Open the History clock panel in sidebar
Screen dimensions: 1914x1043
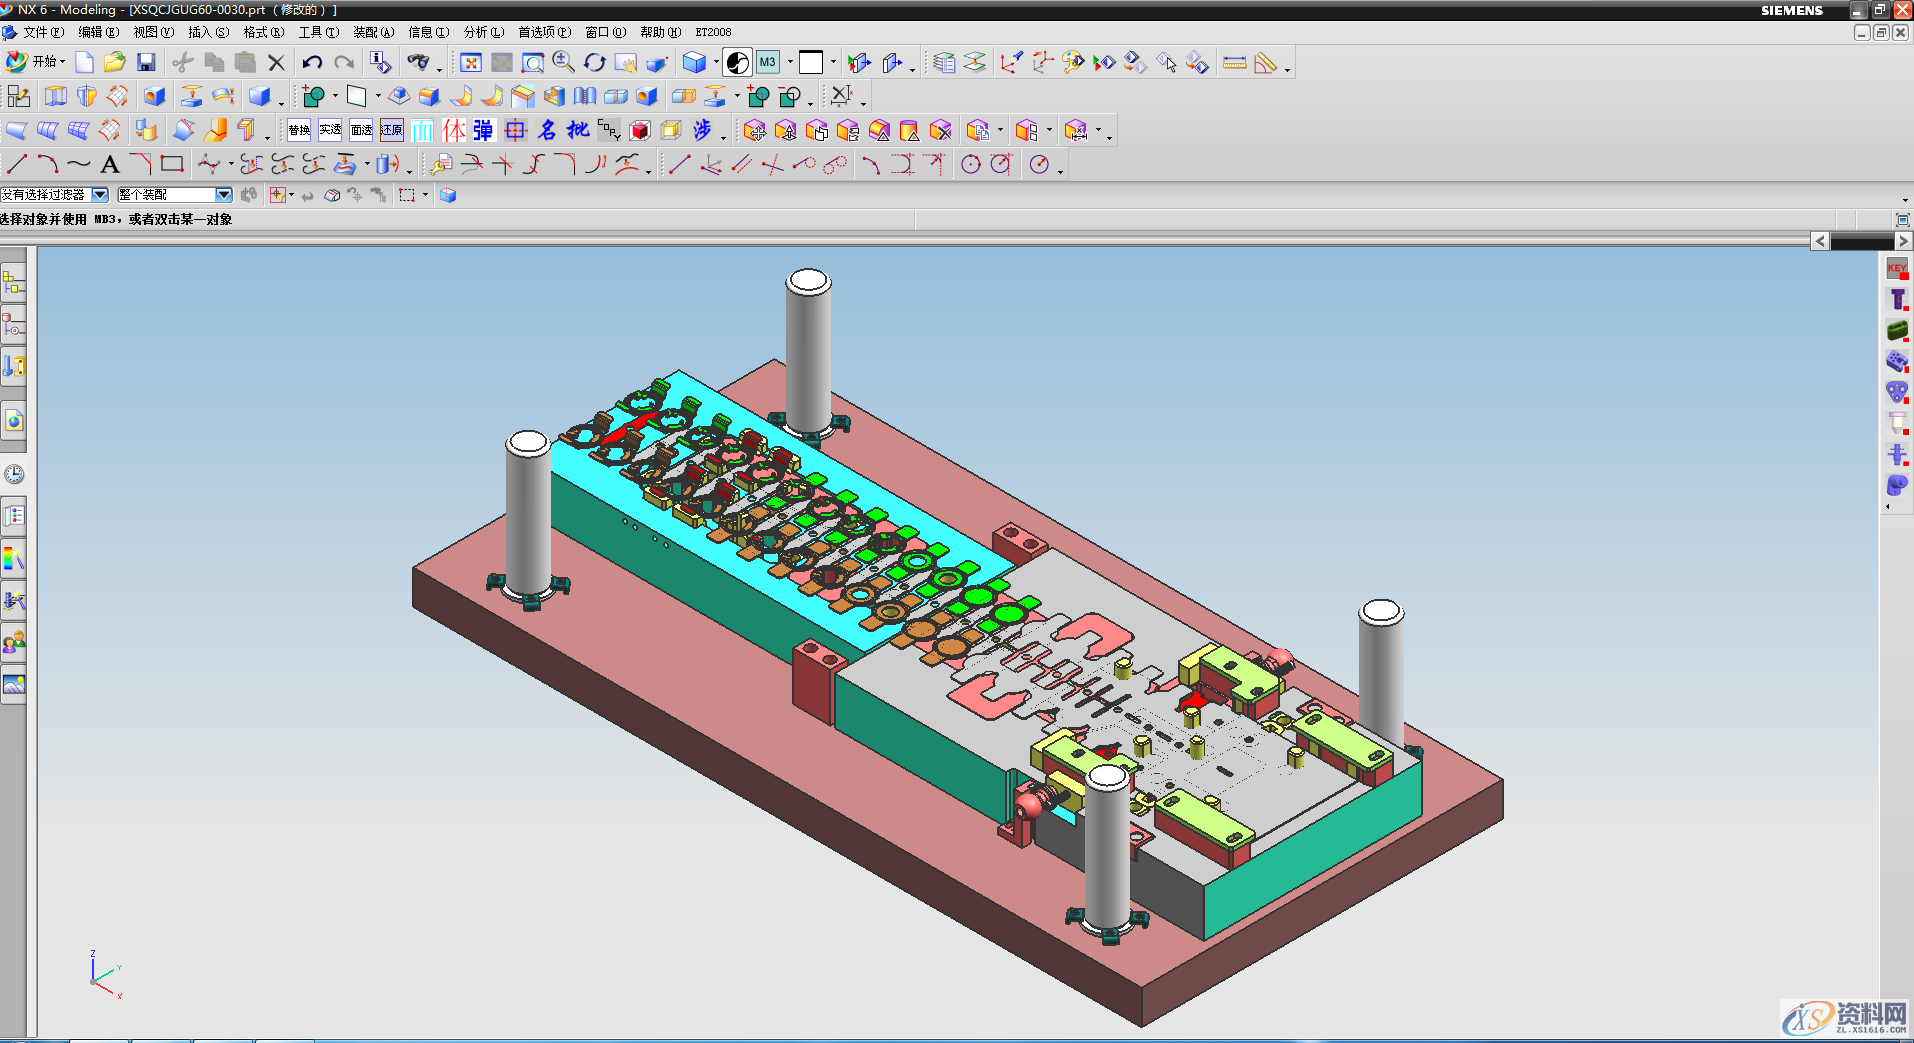pos(14,474)
